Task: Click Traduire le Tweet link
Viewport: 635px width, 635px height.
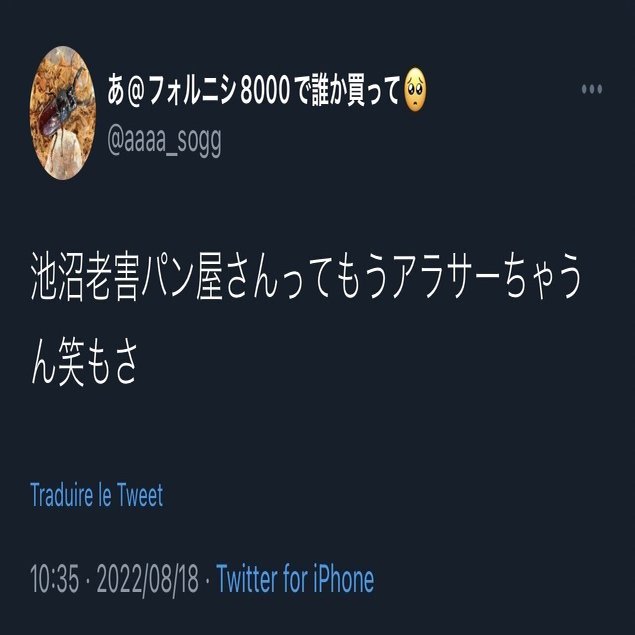Action: click(97, 495)
